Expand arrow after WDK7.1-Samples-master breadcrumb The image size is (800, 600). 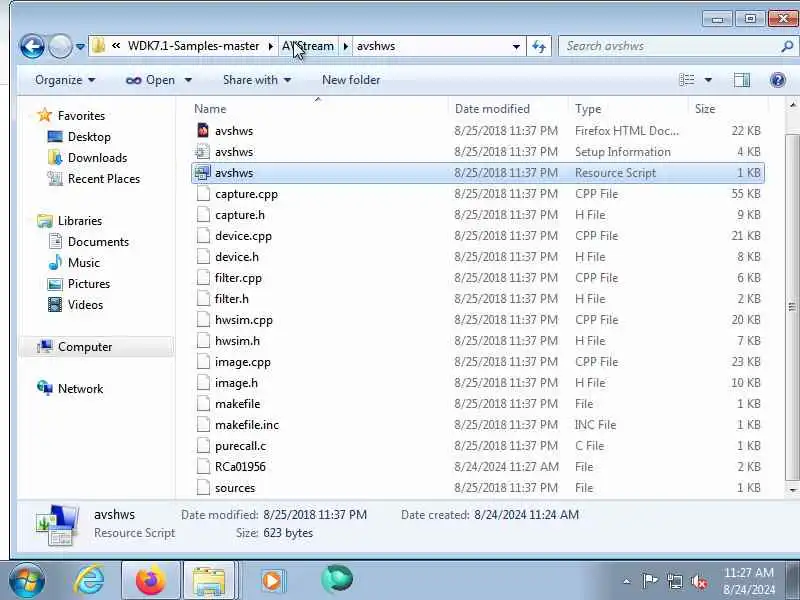click(270, 46)
